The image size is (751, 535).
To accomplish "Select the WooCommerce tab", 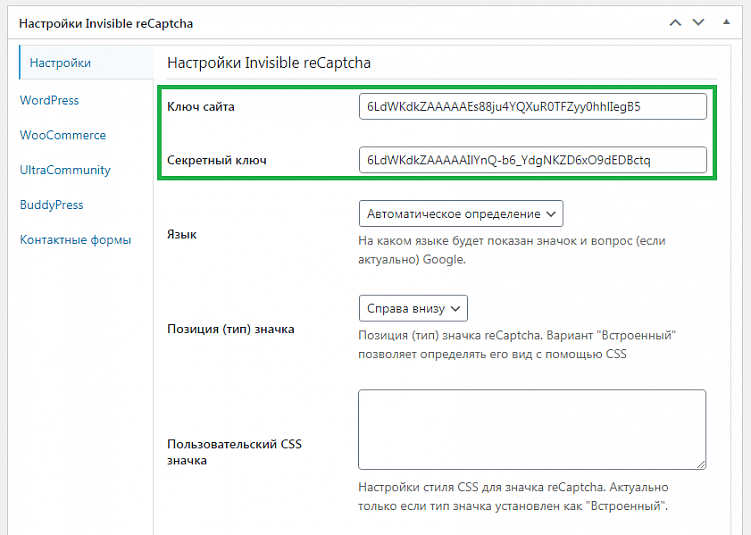I will [x=62, y=135].
